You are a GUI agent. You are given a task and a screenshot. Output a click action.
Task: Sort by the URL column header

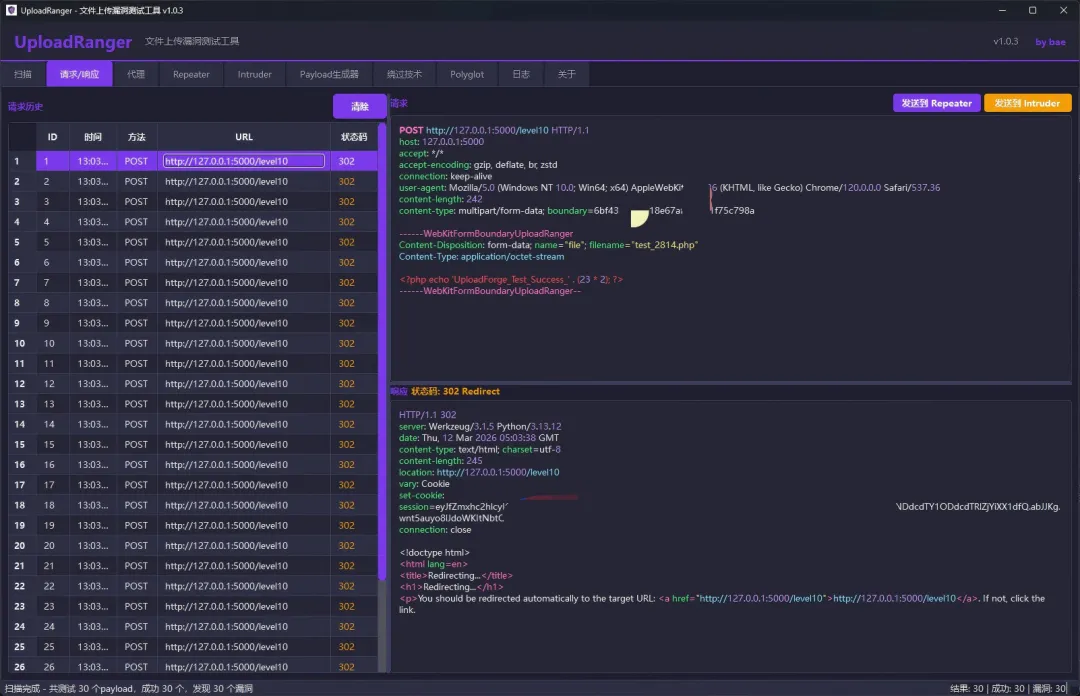point(244,137)
